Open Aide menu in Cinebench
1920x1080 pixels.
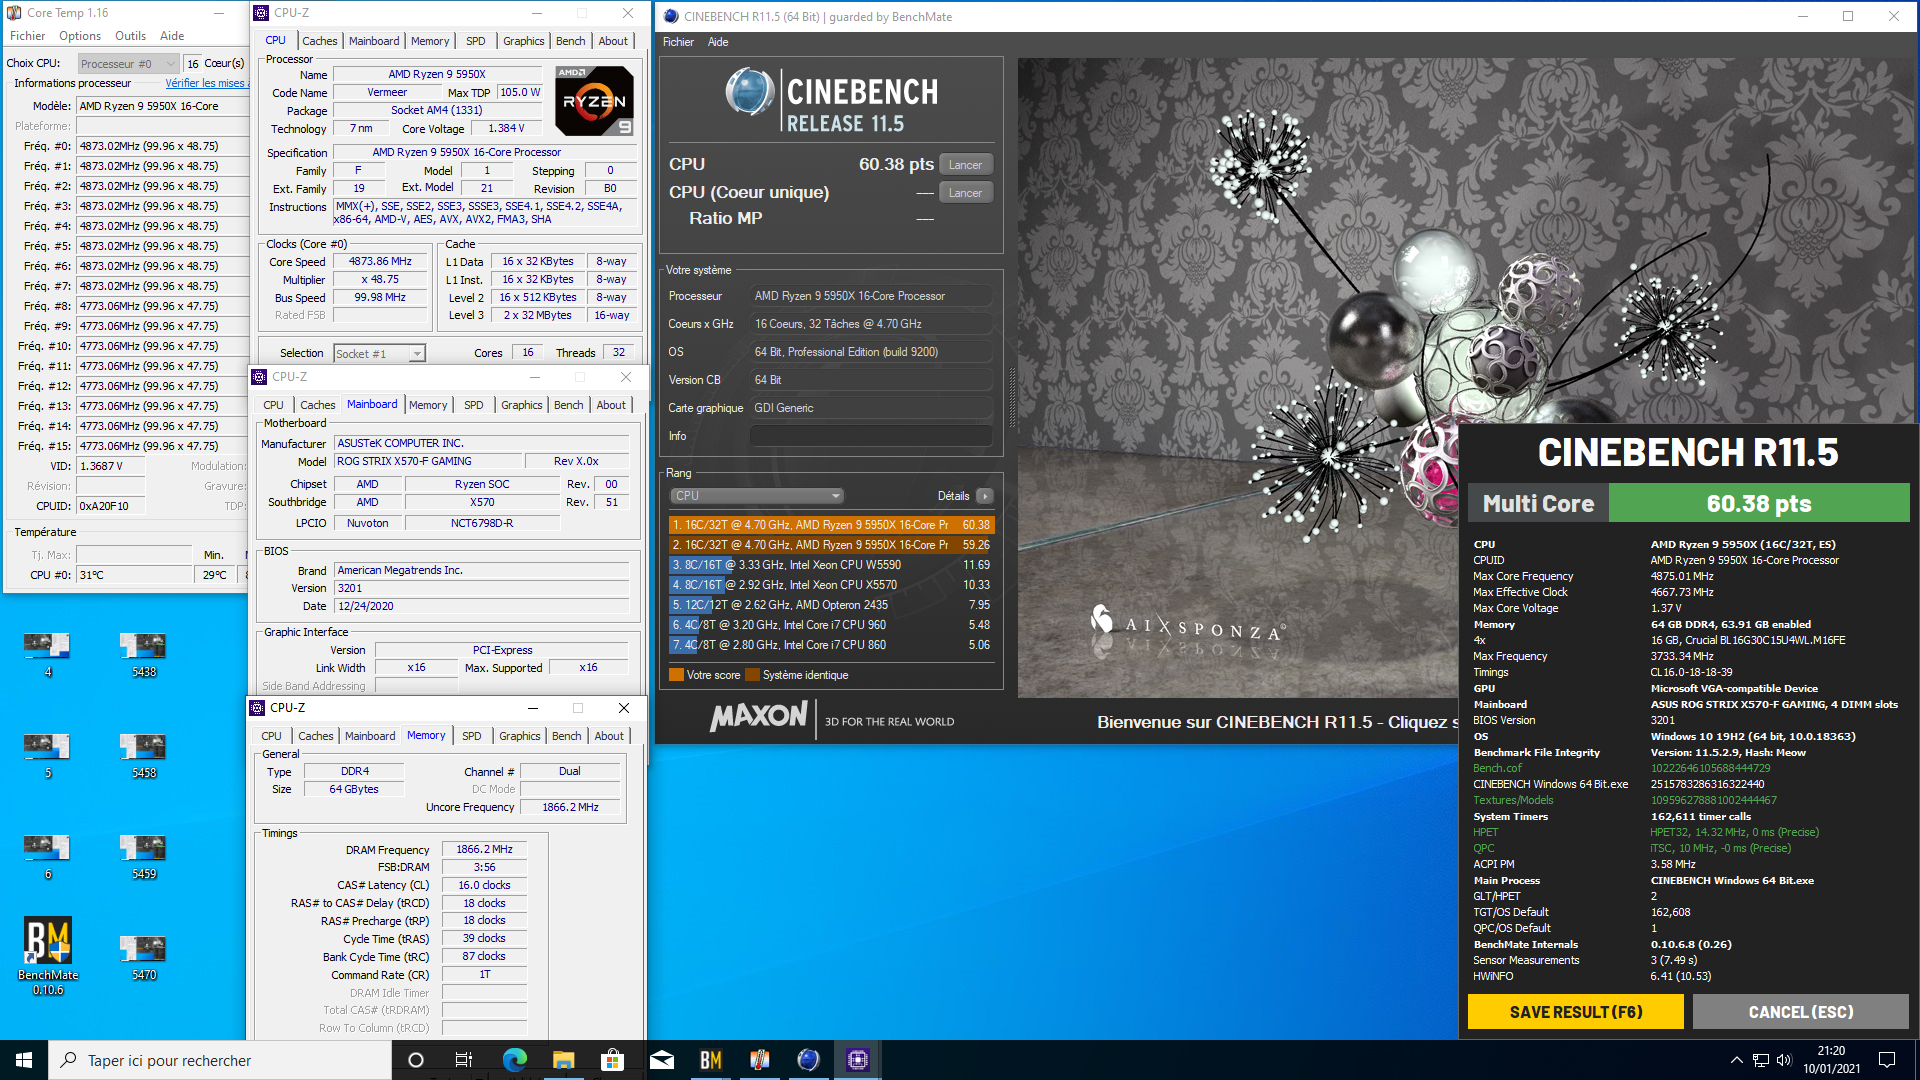pyautogui.click(x=718, y=42)
